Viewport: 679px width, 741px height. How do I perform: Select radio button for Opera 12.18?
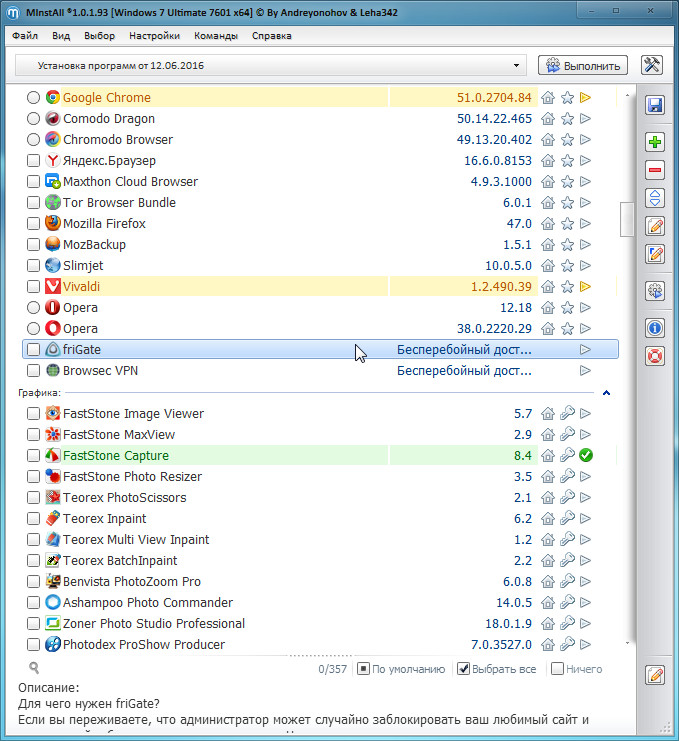pyautogui.click(x=33, y=308)
